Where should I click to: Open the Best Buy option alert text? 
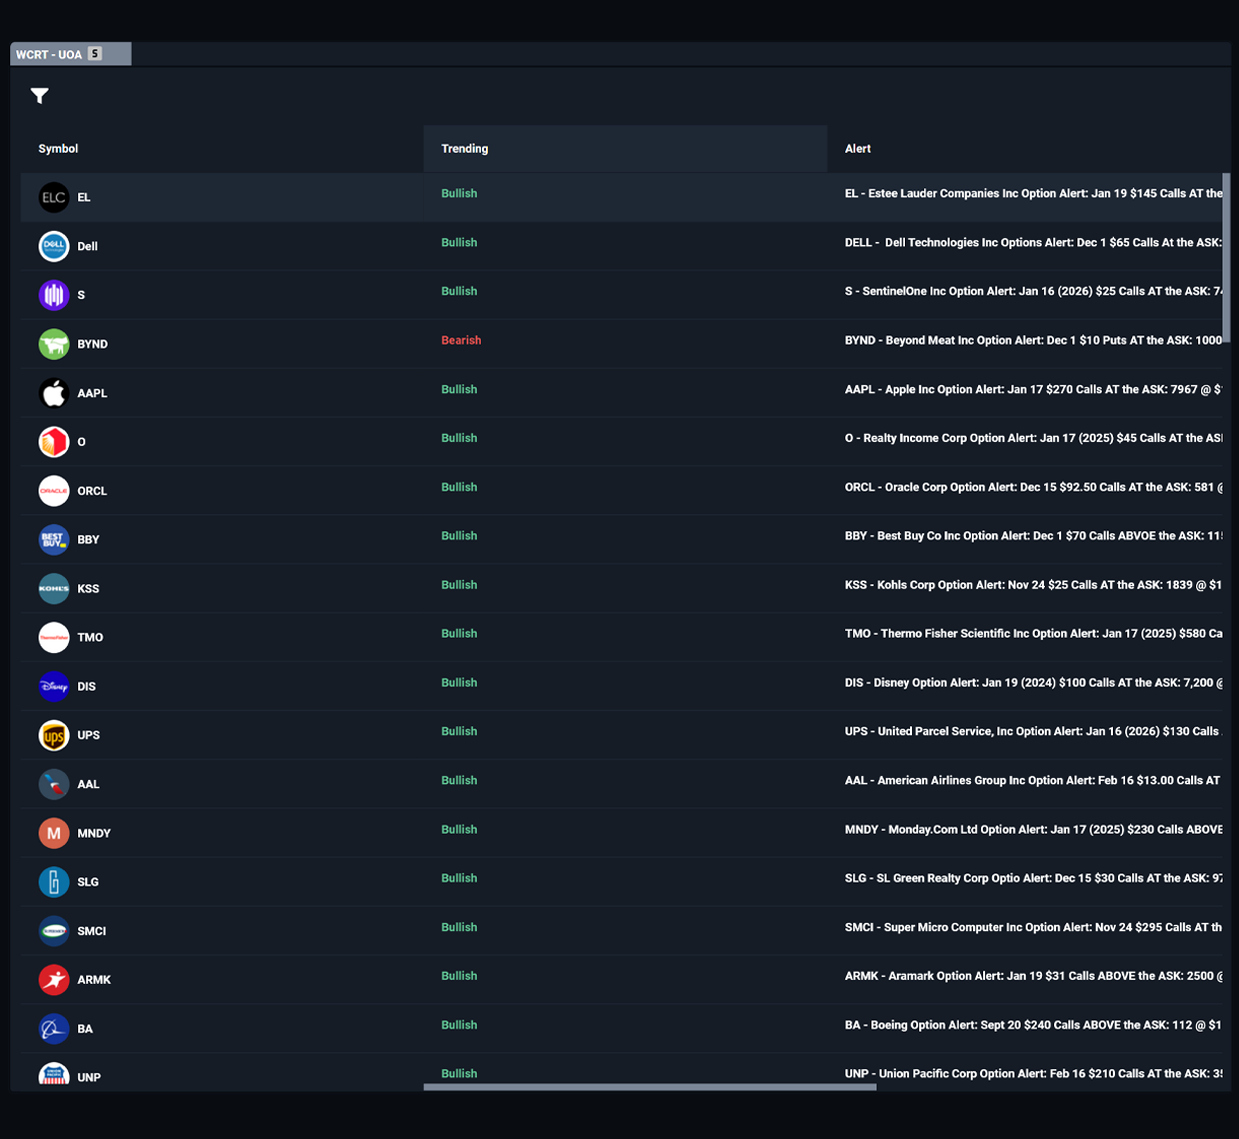click(1033, 537)
